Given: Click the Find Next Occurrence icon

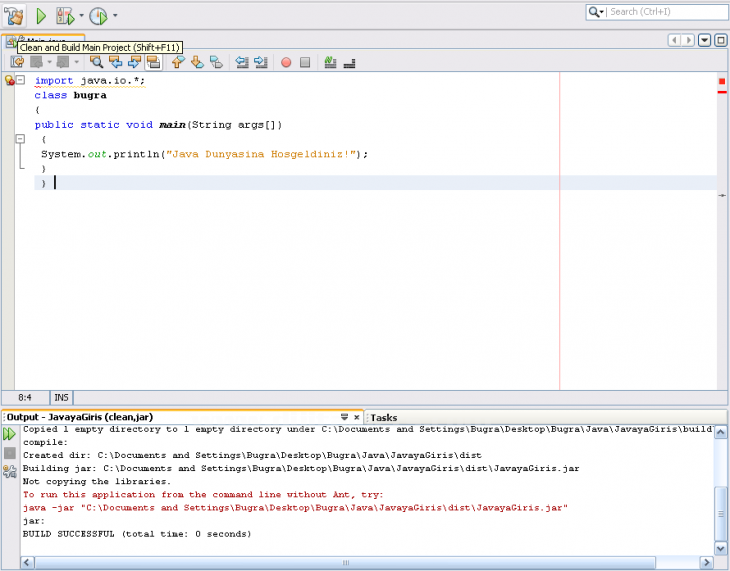Looking at the screenshot, I should 135,62.
